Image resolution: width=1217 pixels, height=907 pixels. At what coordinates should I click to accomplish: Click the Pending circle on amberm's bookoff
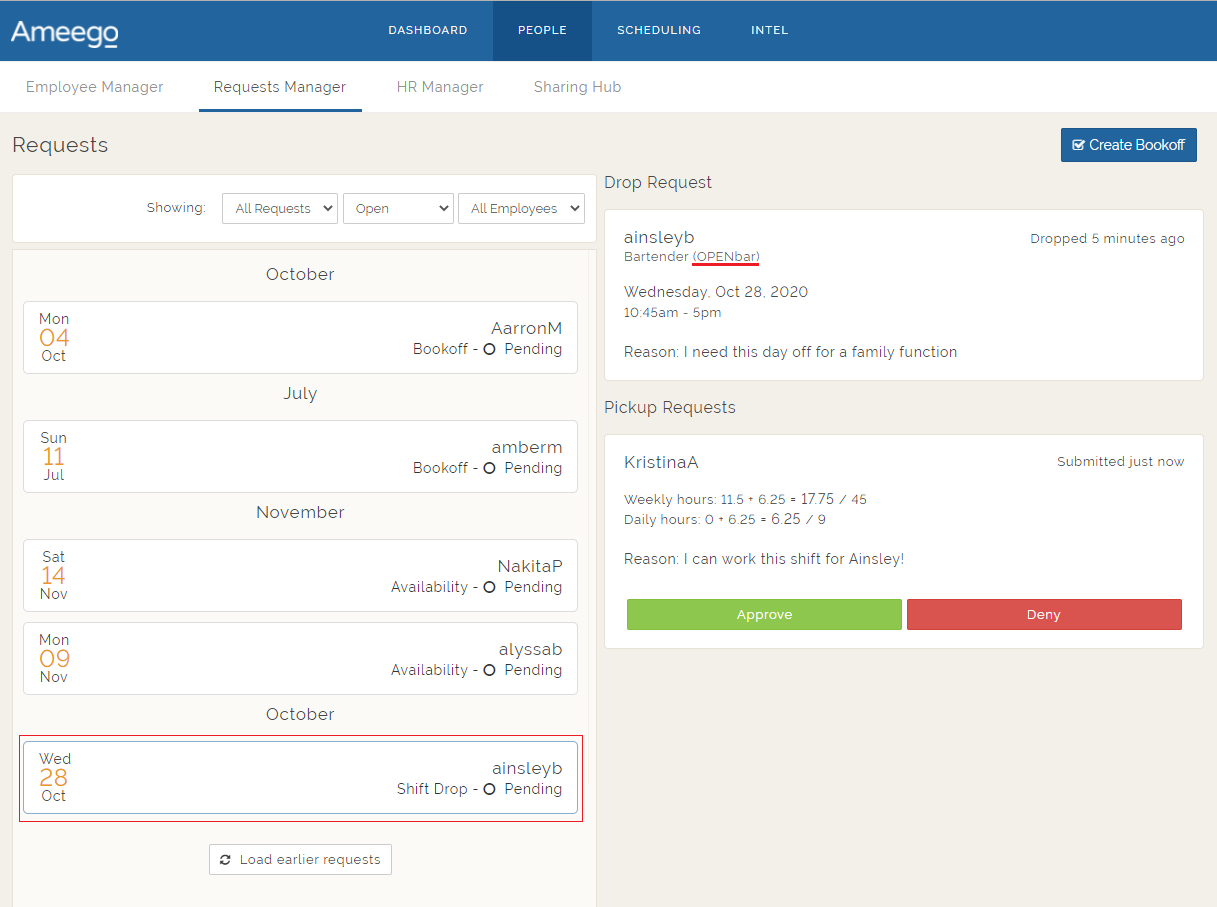[489, 468]
